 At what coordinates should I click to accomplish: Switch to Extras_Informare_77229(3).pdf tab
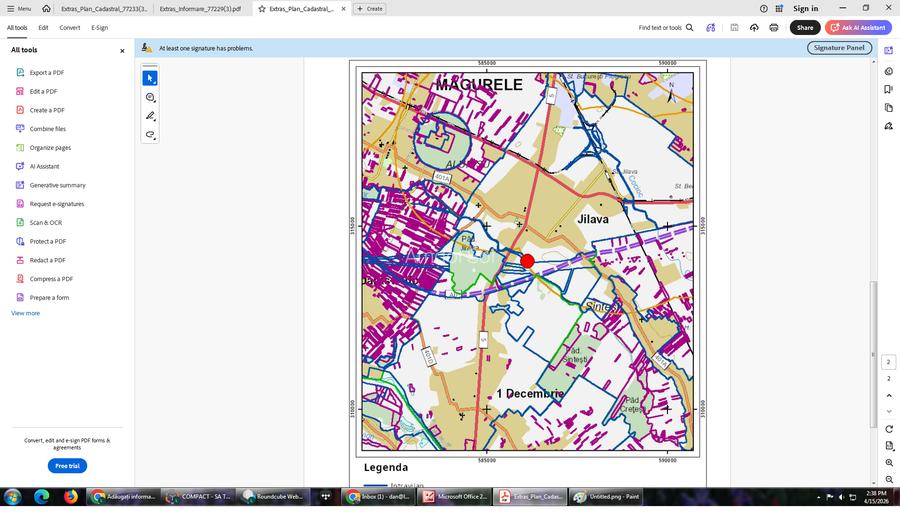tap(200, 8)
